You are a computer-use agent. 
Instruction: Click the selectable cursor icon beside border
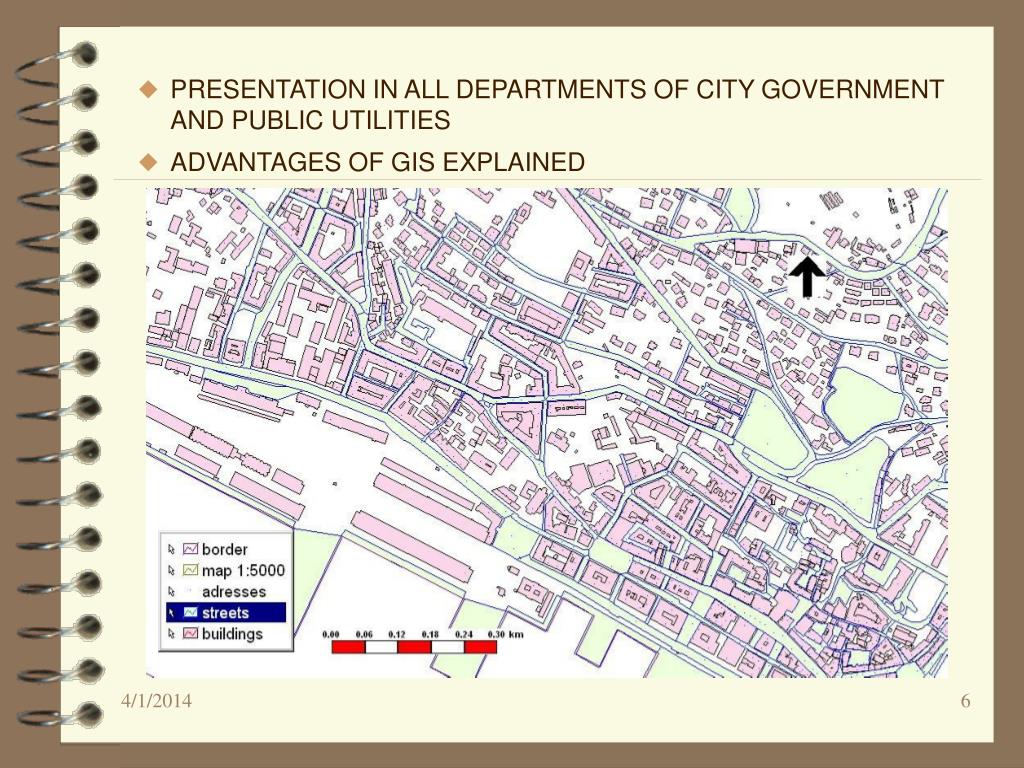[172, 549]
